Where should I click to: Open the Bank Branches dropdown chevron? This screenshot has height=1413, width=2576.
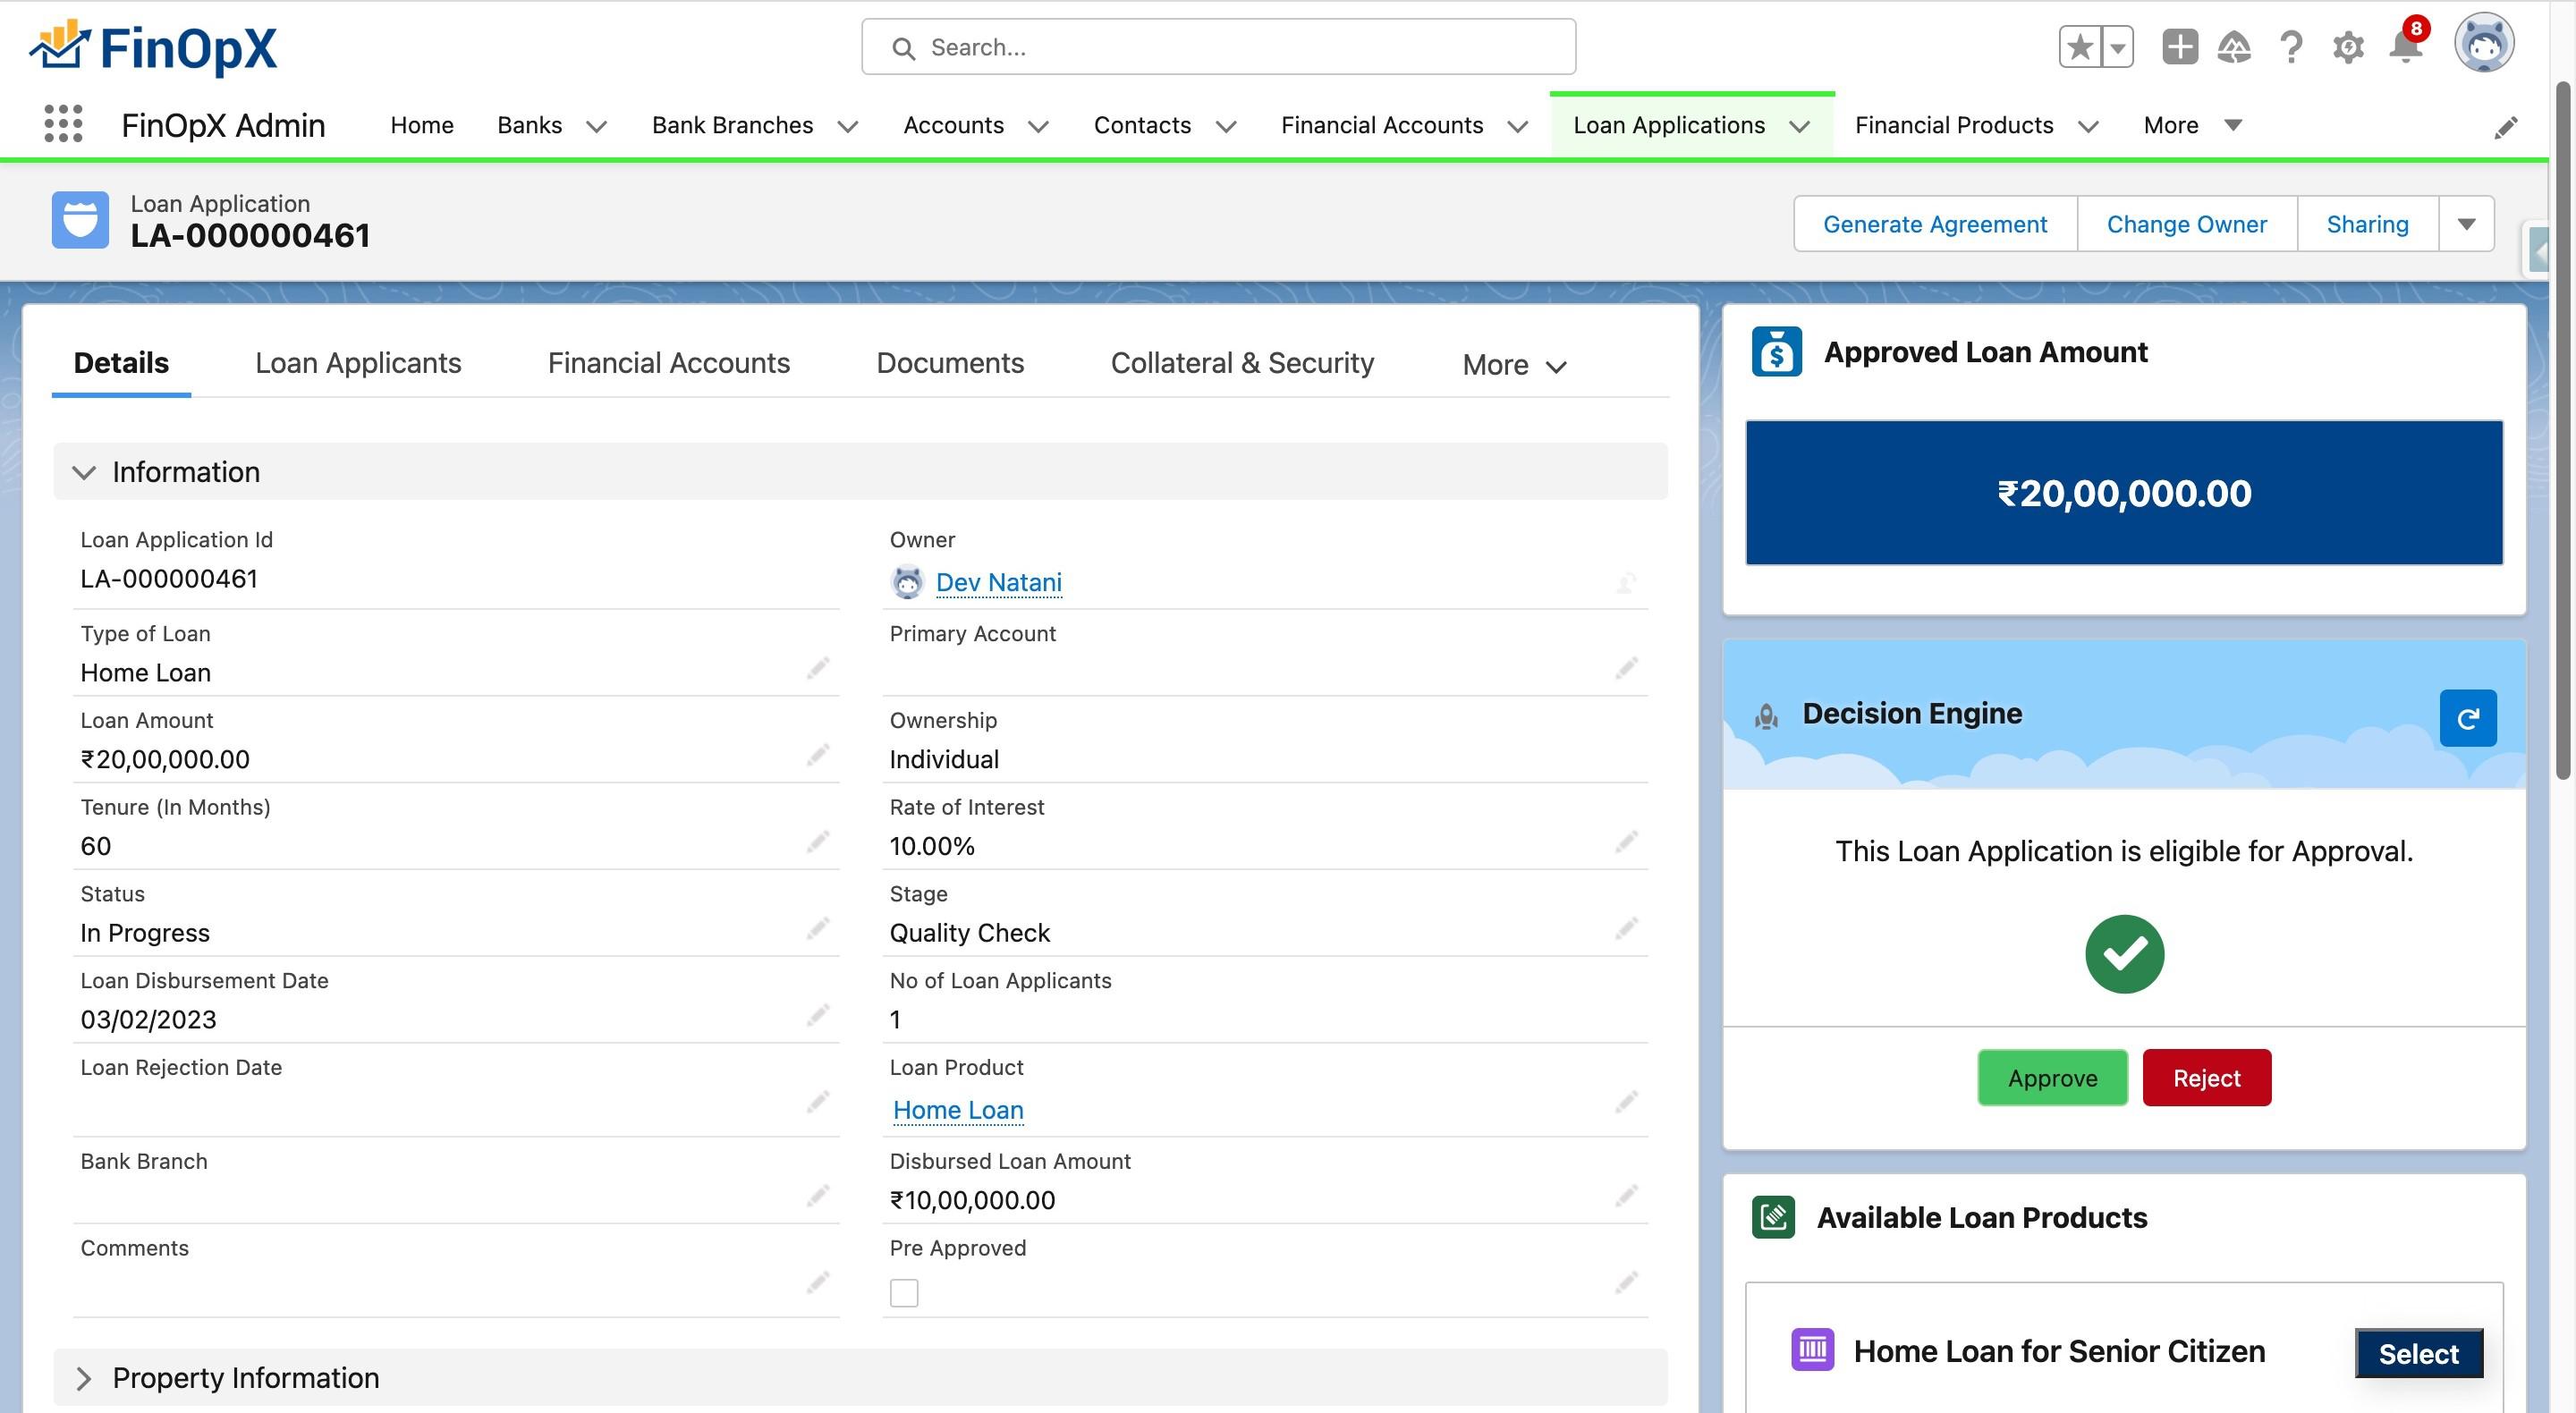tap(848, 126)
